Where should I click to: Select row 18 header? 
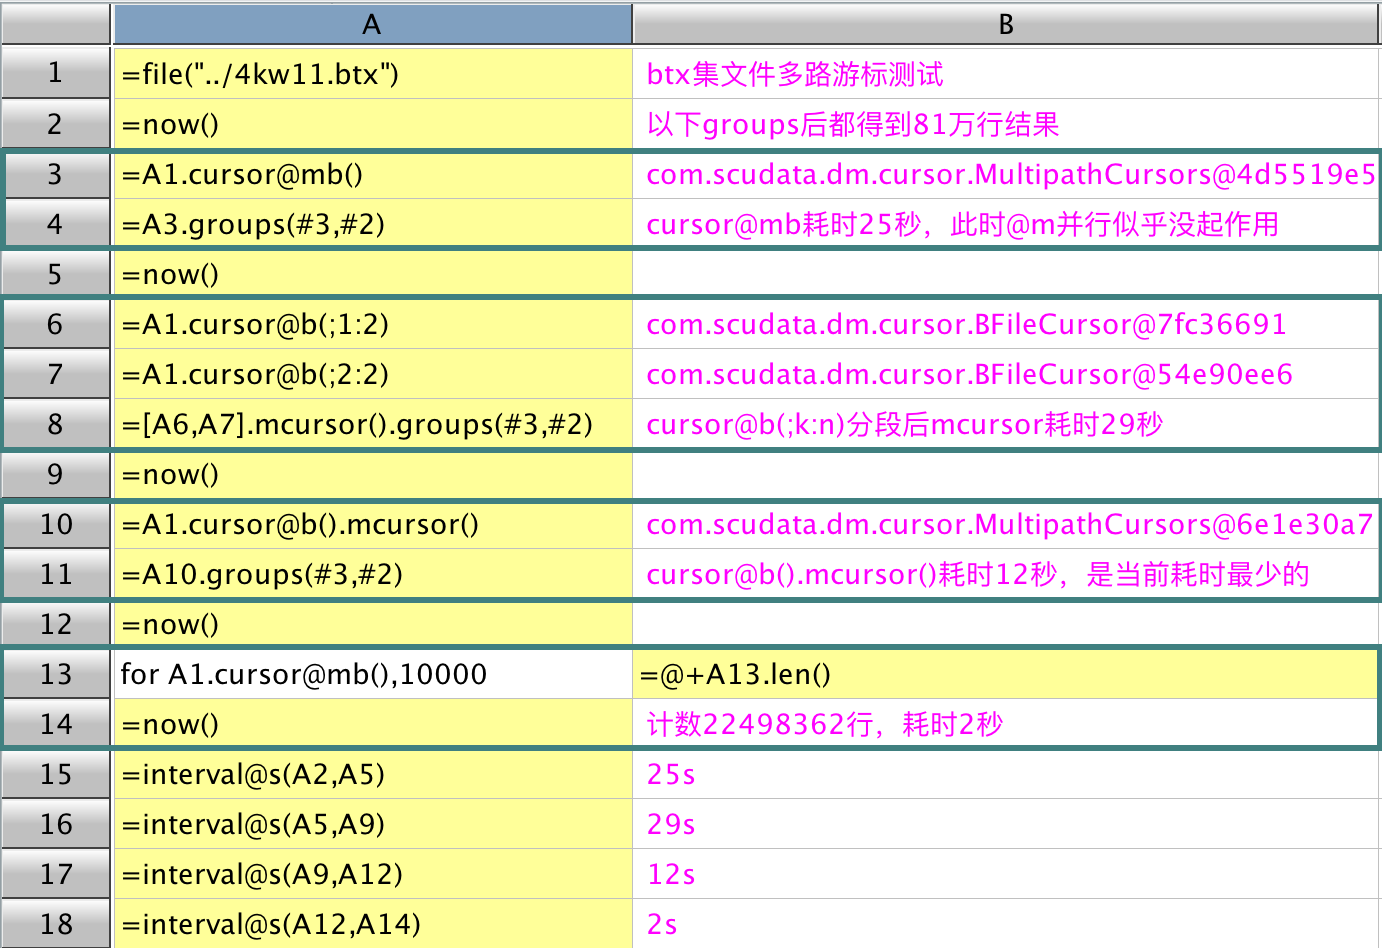[x=55, y=923]
